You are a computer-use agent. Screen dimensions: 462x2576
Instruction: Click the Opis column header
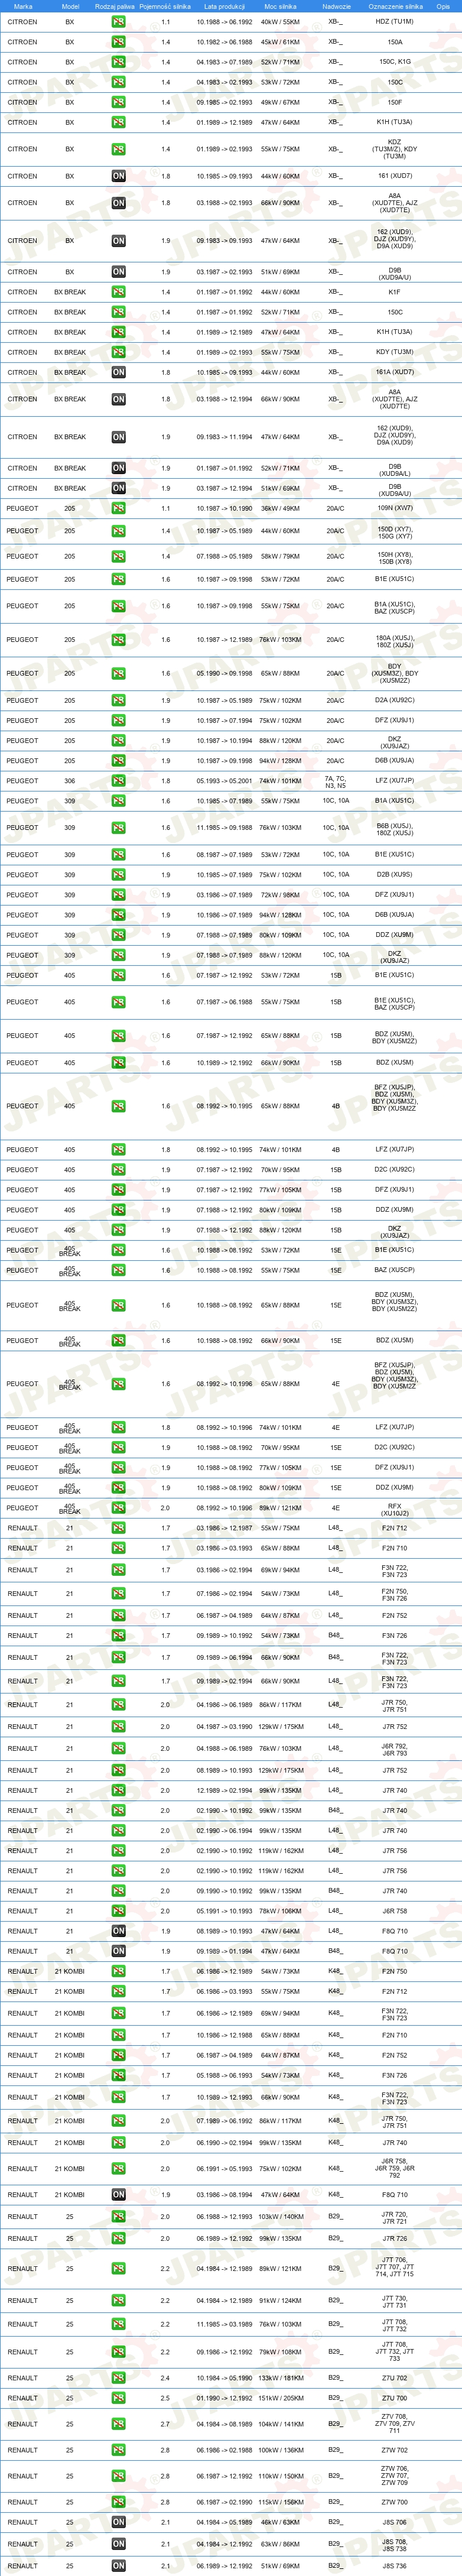(443, 6)
